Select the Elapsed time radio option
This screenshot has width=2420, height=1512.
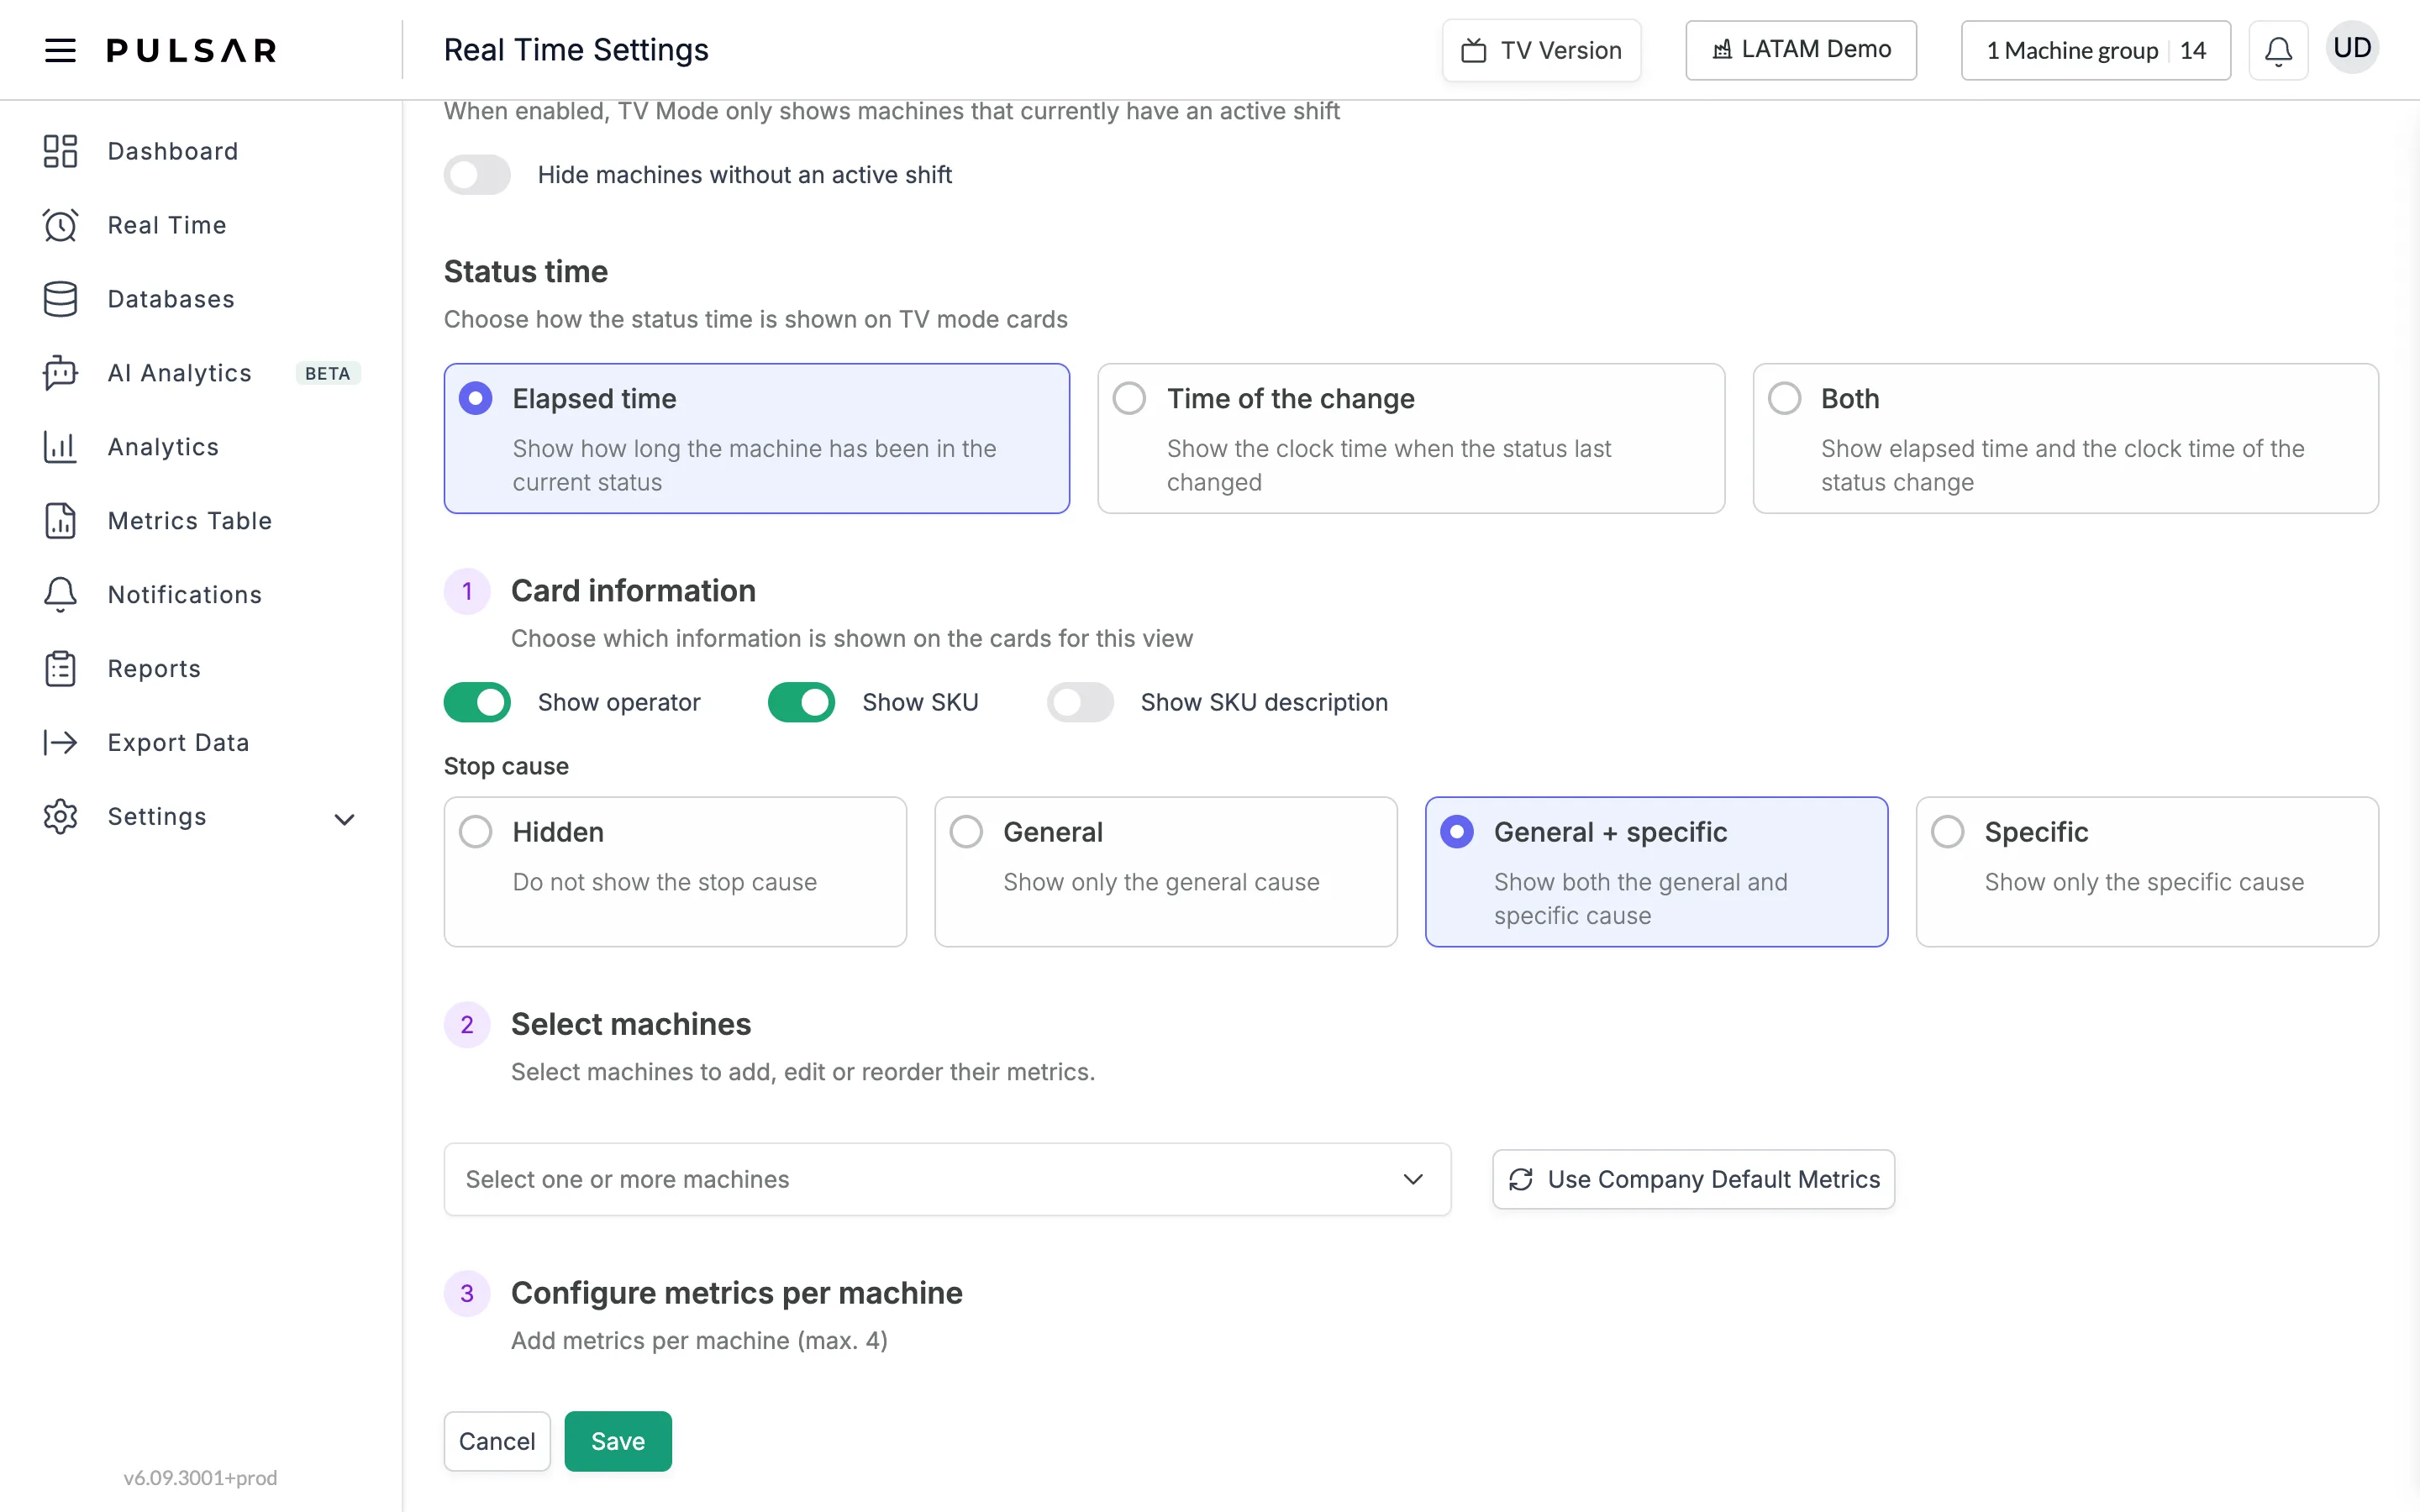(x=757, y=438)
